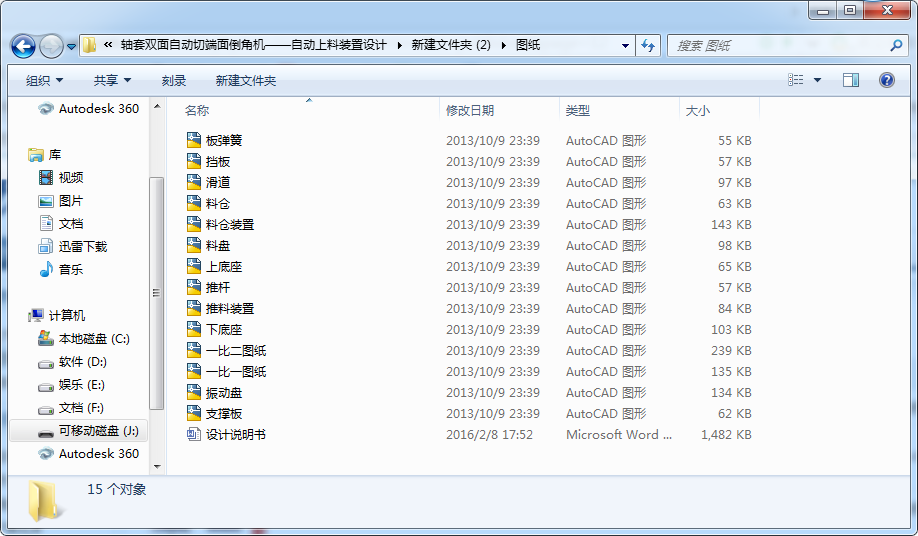The height and width of the screenshot is (536, 918).
Task: Select the 料盘 drawing file icon
Action: click(x=194, y=245)
